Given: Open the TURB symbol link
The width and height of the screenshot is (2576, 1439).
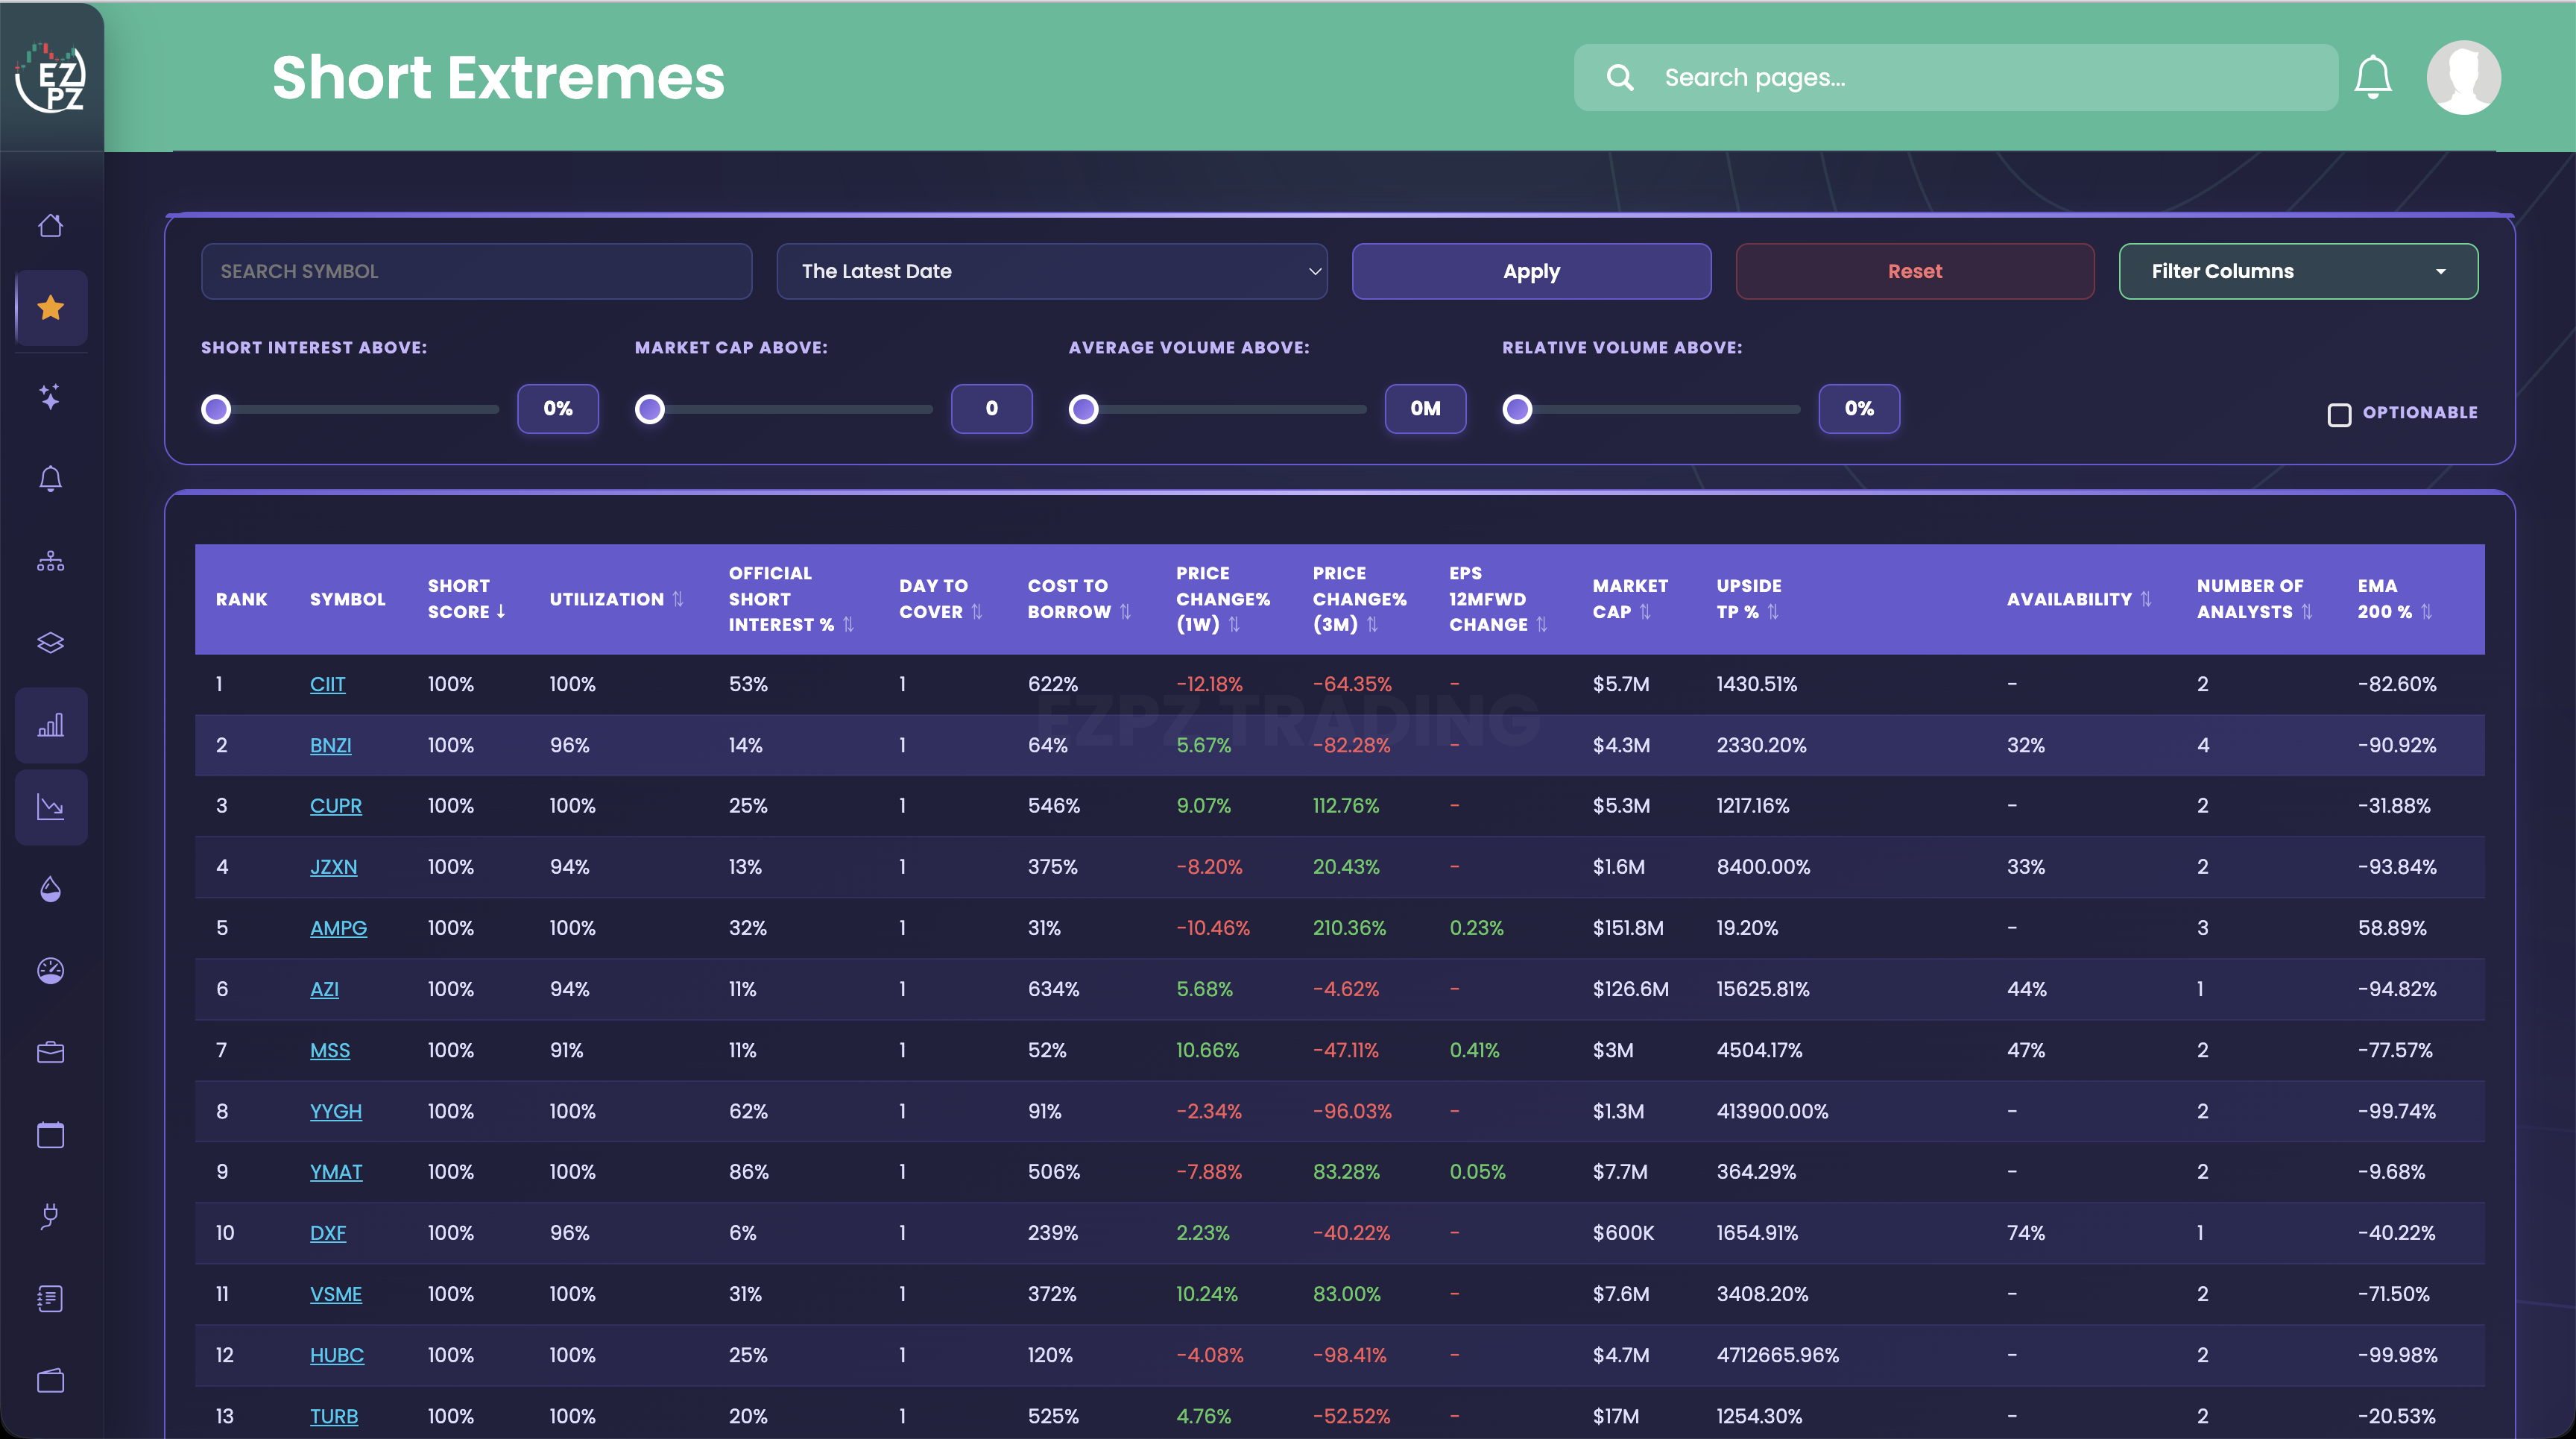Looking at the screenshot, I should [x=334, y=1416].
